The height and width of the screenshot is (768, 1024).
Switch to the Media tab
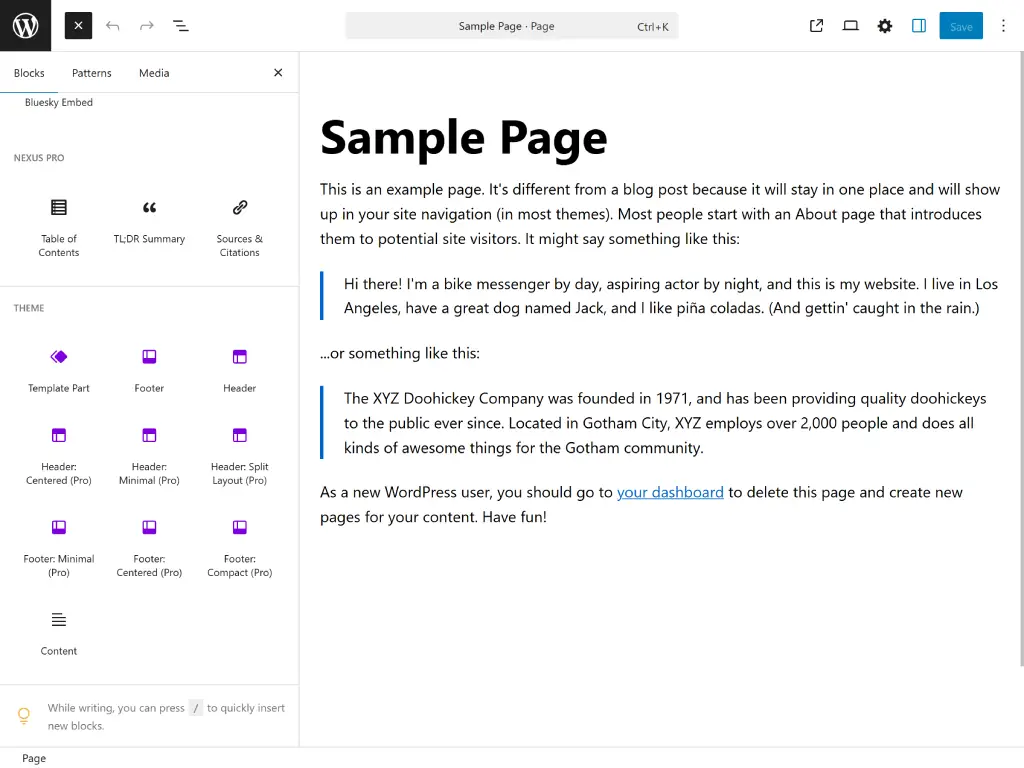tap(154, 72)
